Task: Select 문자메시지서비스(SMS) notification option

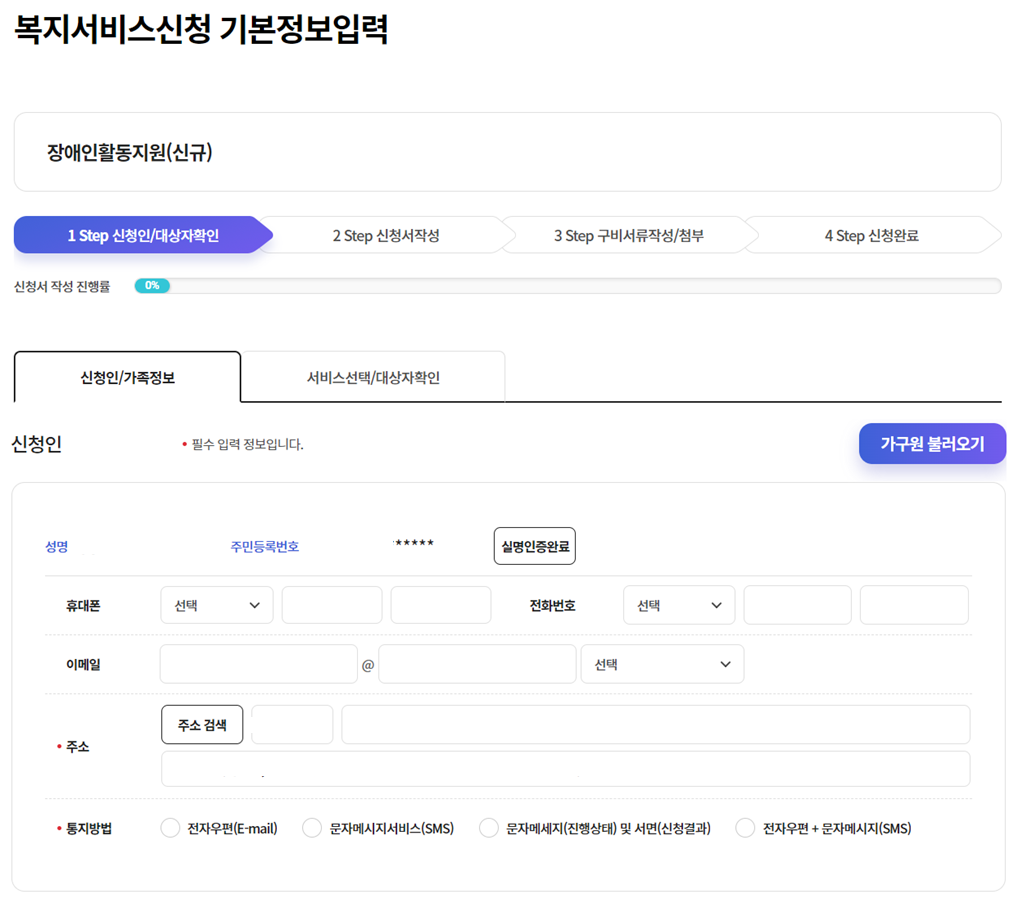Action: point(311,828)
